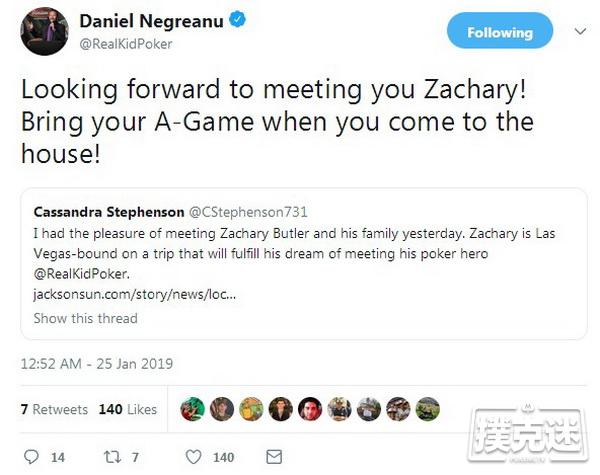Open Daniel Negreanu's profile avatar
Viewport: 600px width, 475px height.
(x=44, y=31)
